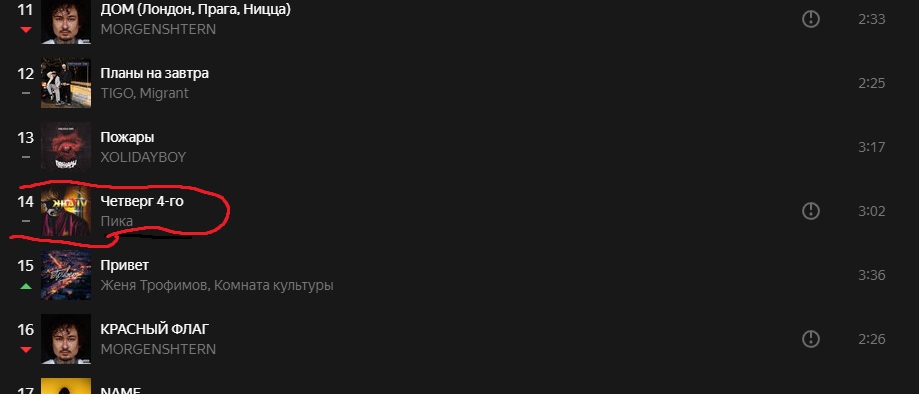Image resolution: width=919 pixels, height=394 pixels.
Task: Click red down arrow under rank 11
Action: 25,29
